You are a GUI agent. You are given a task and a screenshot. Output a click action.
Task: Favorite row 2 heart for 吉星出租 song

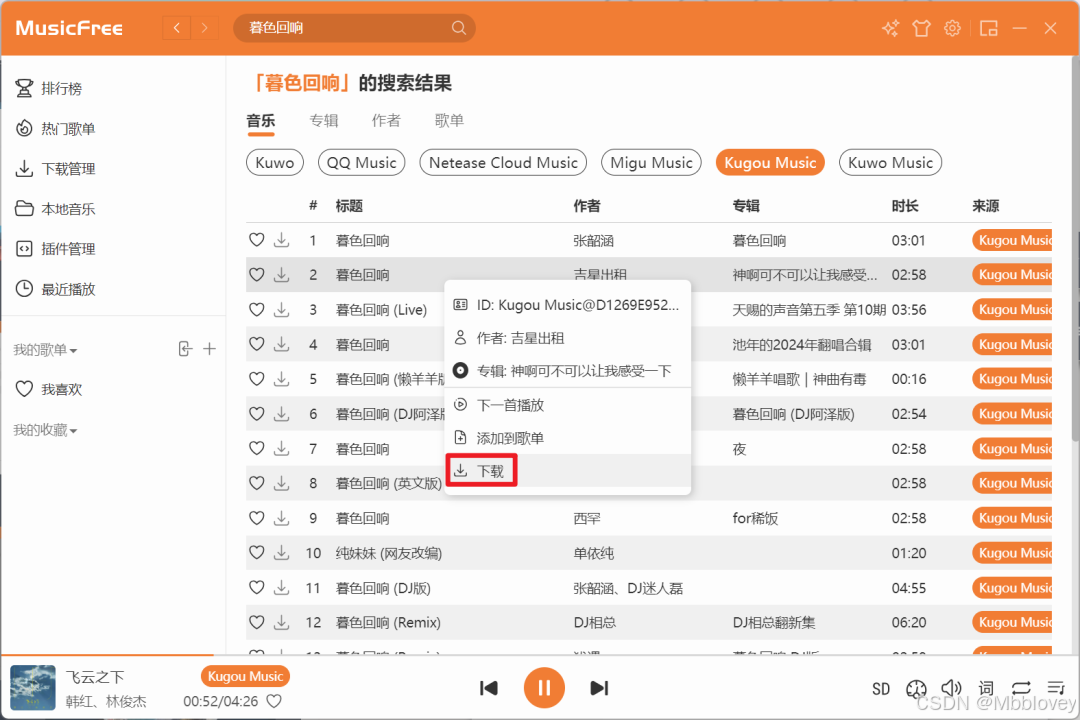tap(256, 274)
